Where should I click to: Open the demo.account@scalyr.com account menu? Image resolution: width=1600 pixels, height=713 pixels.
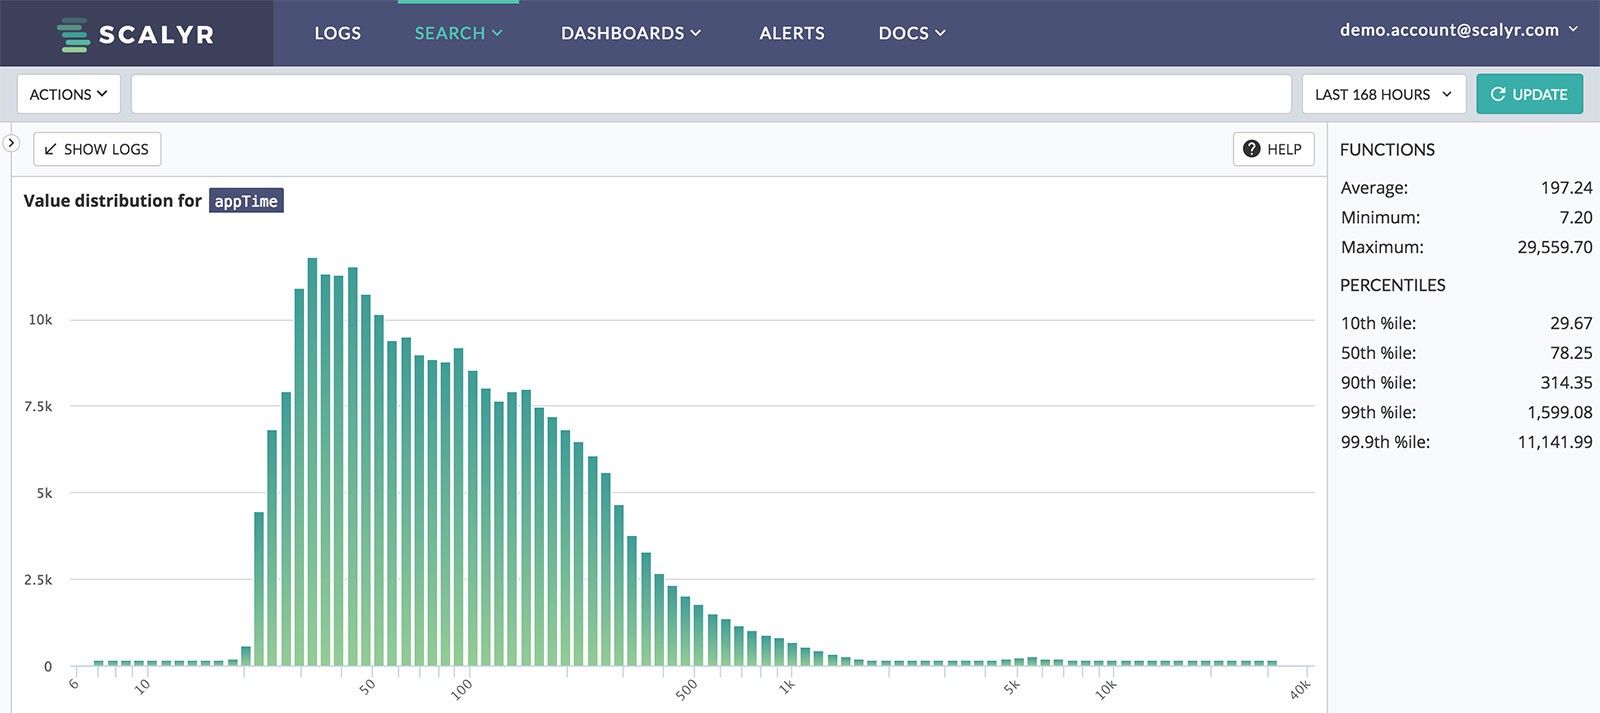1458,30
